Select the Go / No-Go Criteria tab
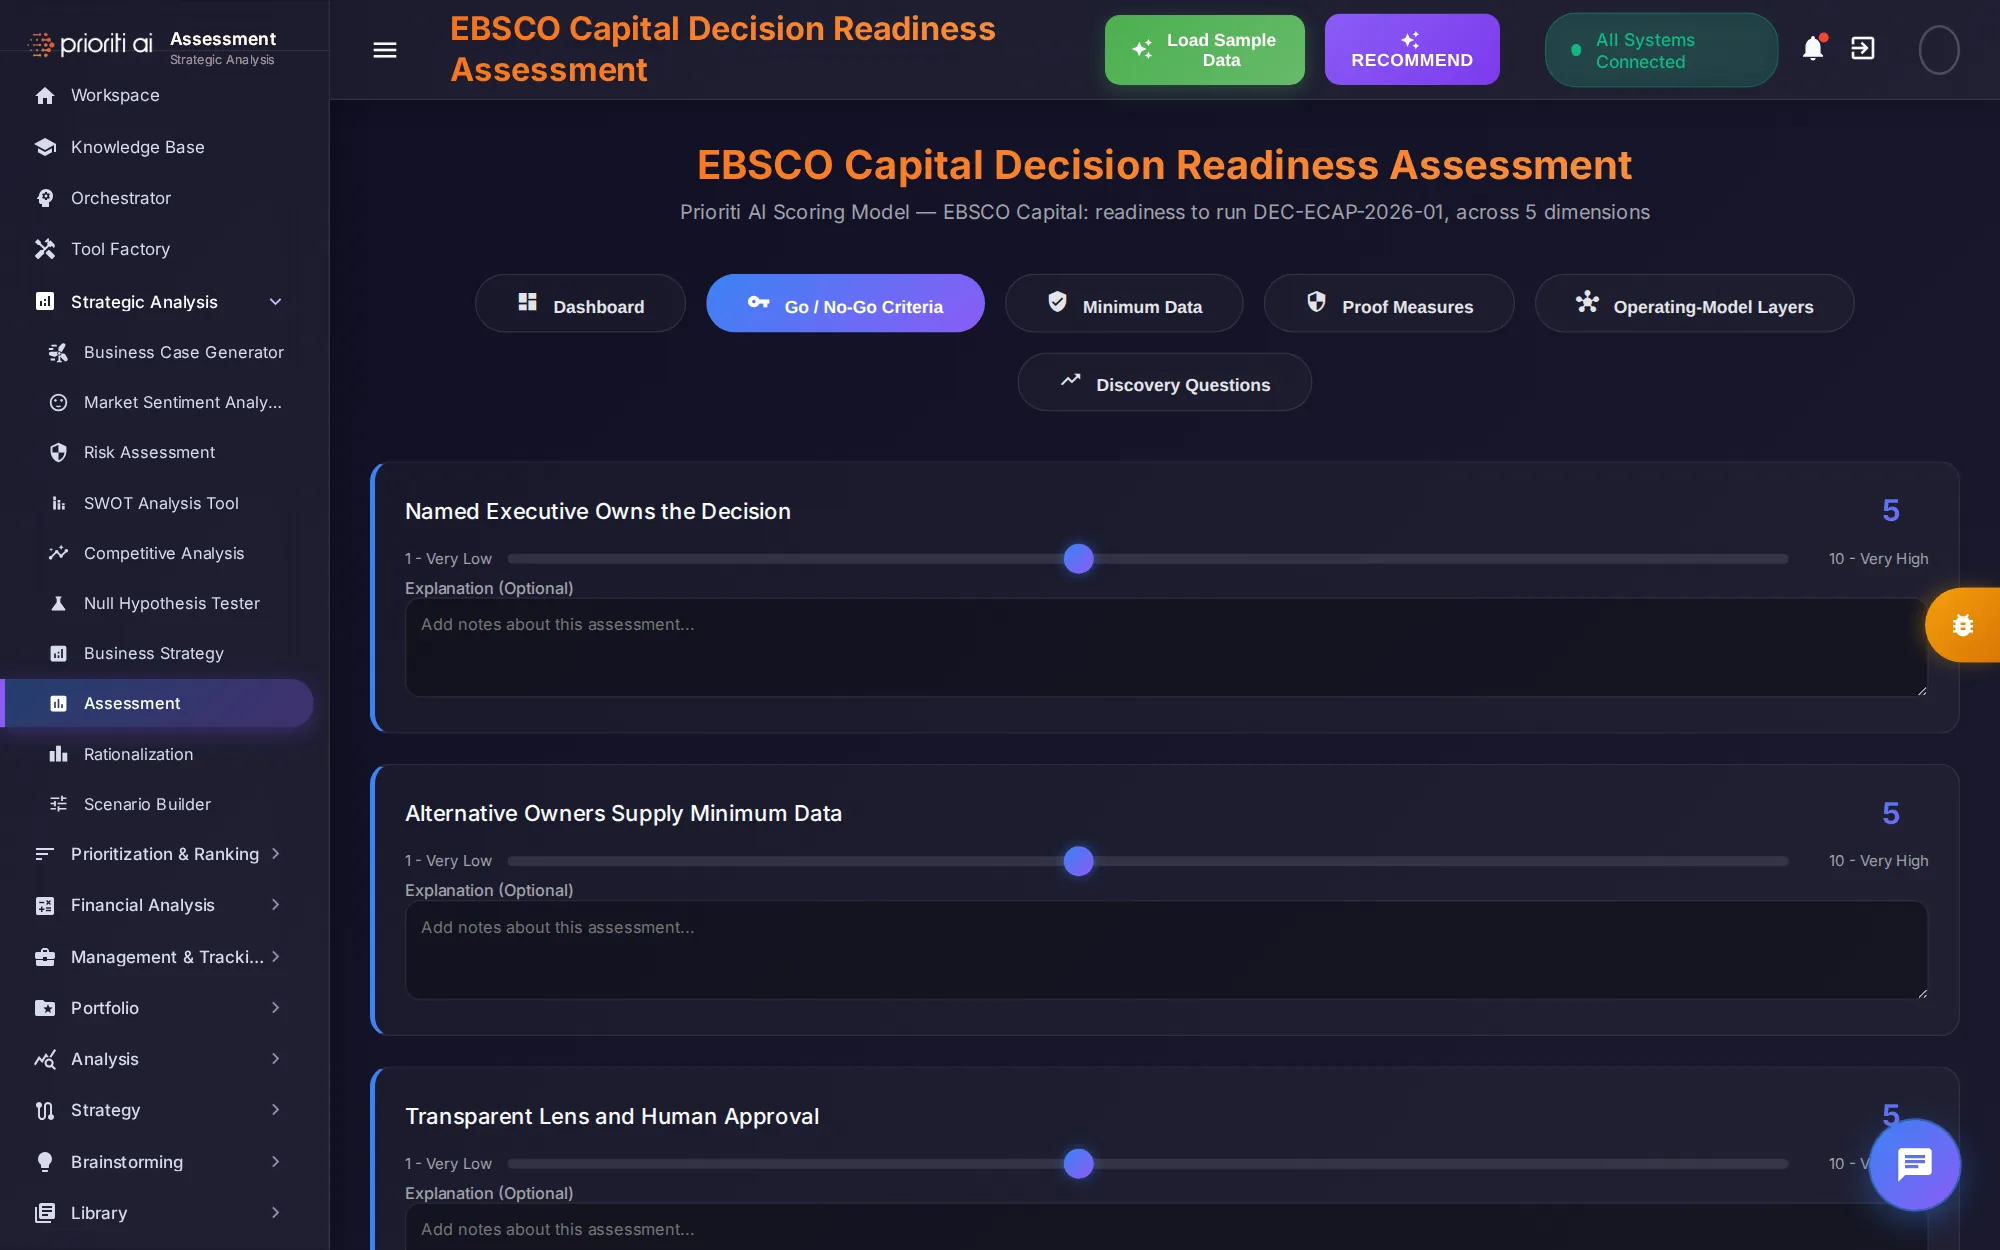 click(x=845, y=304)
